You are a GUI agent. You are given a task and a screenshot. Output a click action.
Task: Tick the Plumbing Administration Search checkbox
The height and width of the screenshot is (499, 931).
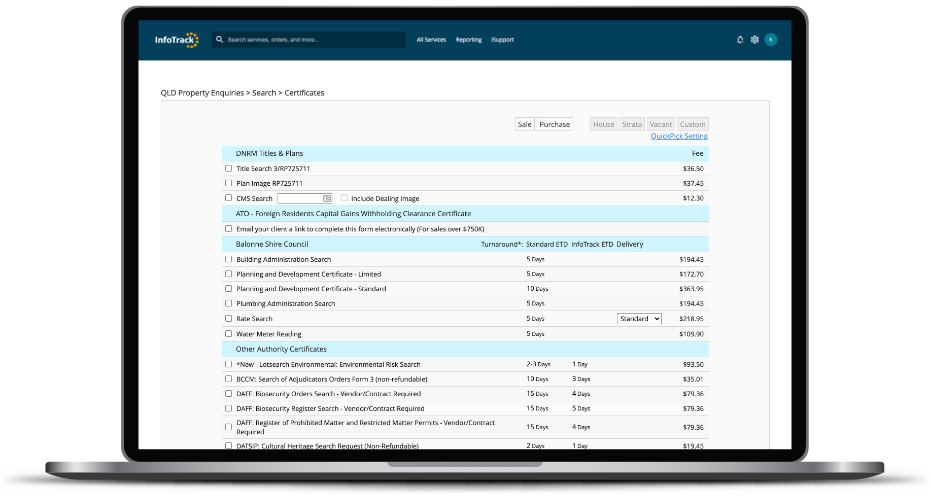point(229,304)
